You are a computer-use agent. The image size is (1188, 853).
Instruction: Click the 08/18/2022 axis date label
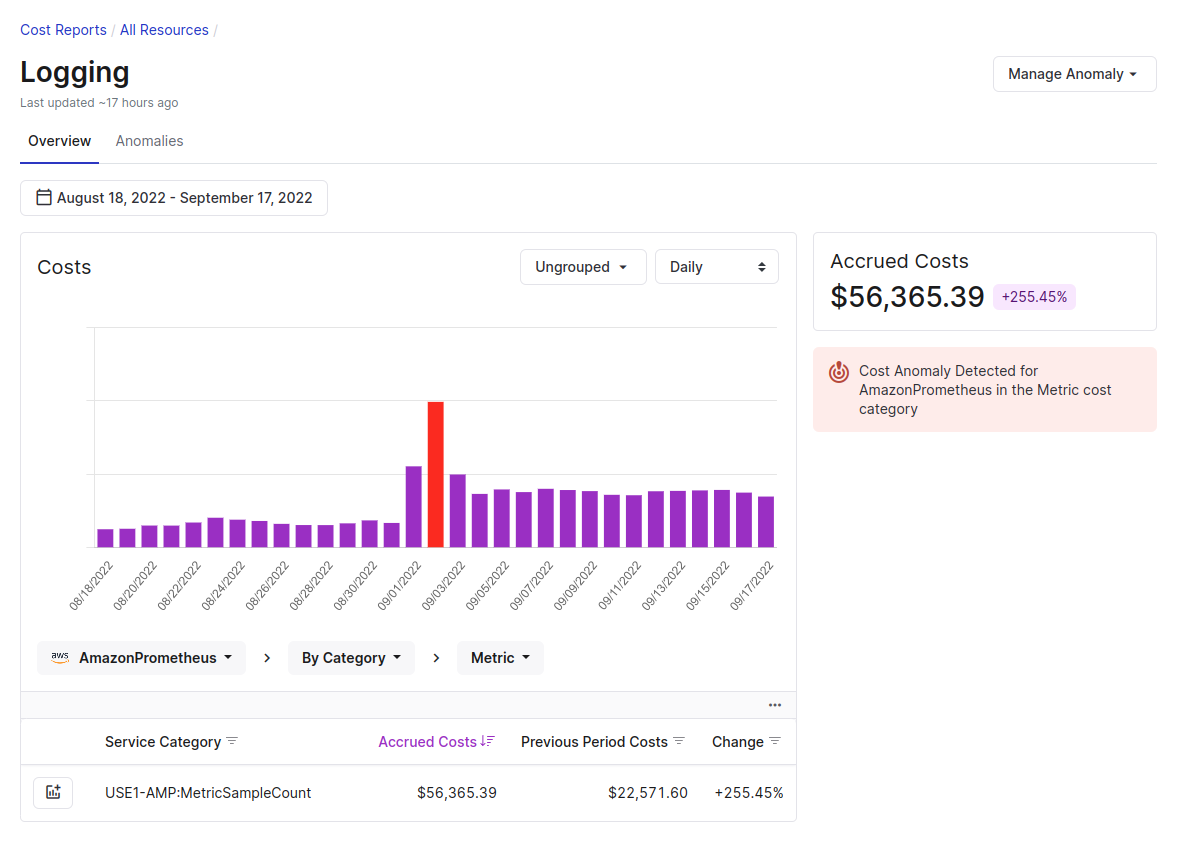point(91,585)
